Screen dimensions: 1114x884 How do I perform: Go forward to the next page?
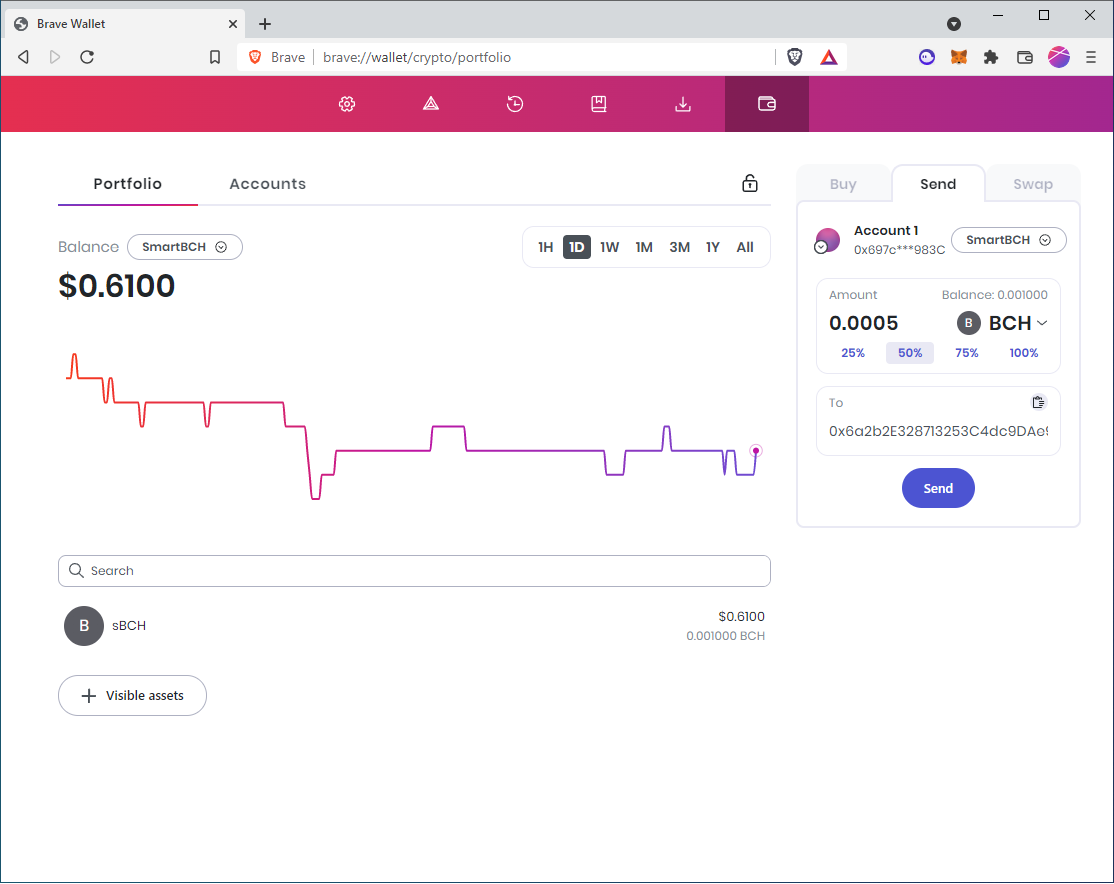click(55, 57)
